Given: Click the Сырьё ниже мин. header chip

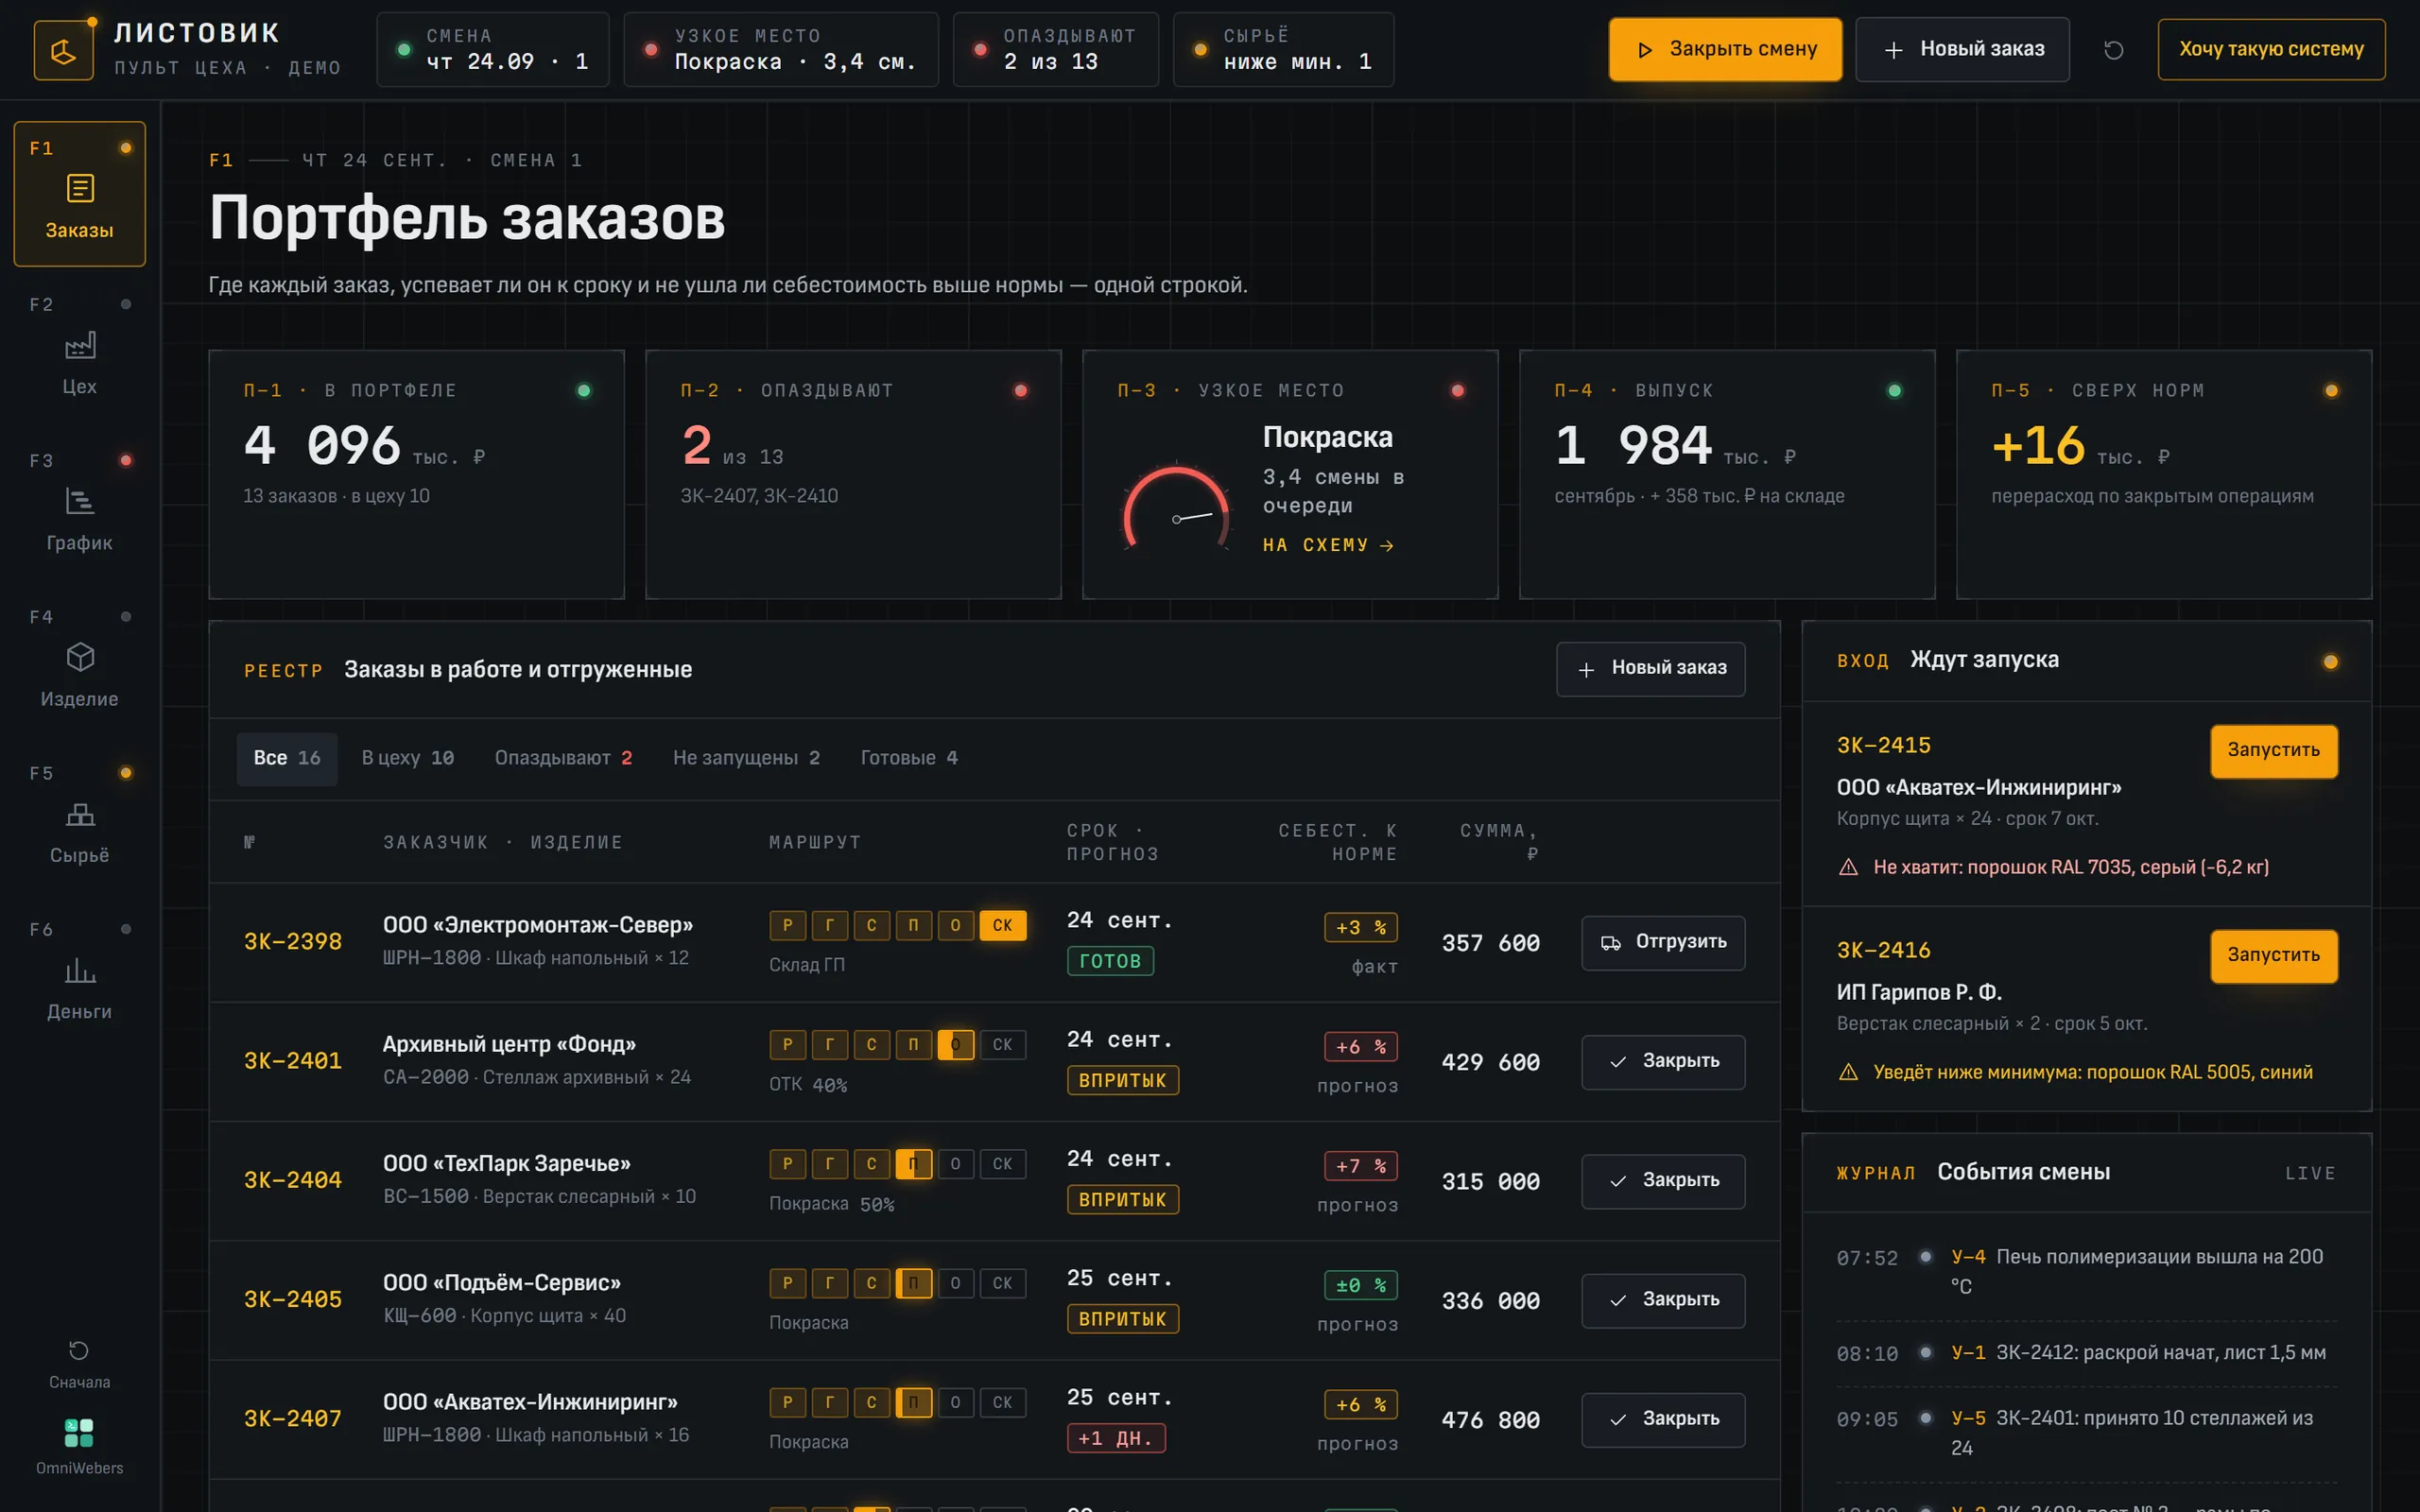Looking at the screenshot, I should pyautogui.click(x=1283, y=50).
